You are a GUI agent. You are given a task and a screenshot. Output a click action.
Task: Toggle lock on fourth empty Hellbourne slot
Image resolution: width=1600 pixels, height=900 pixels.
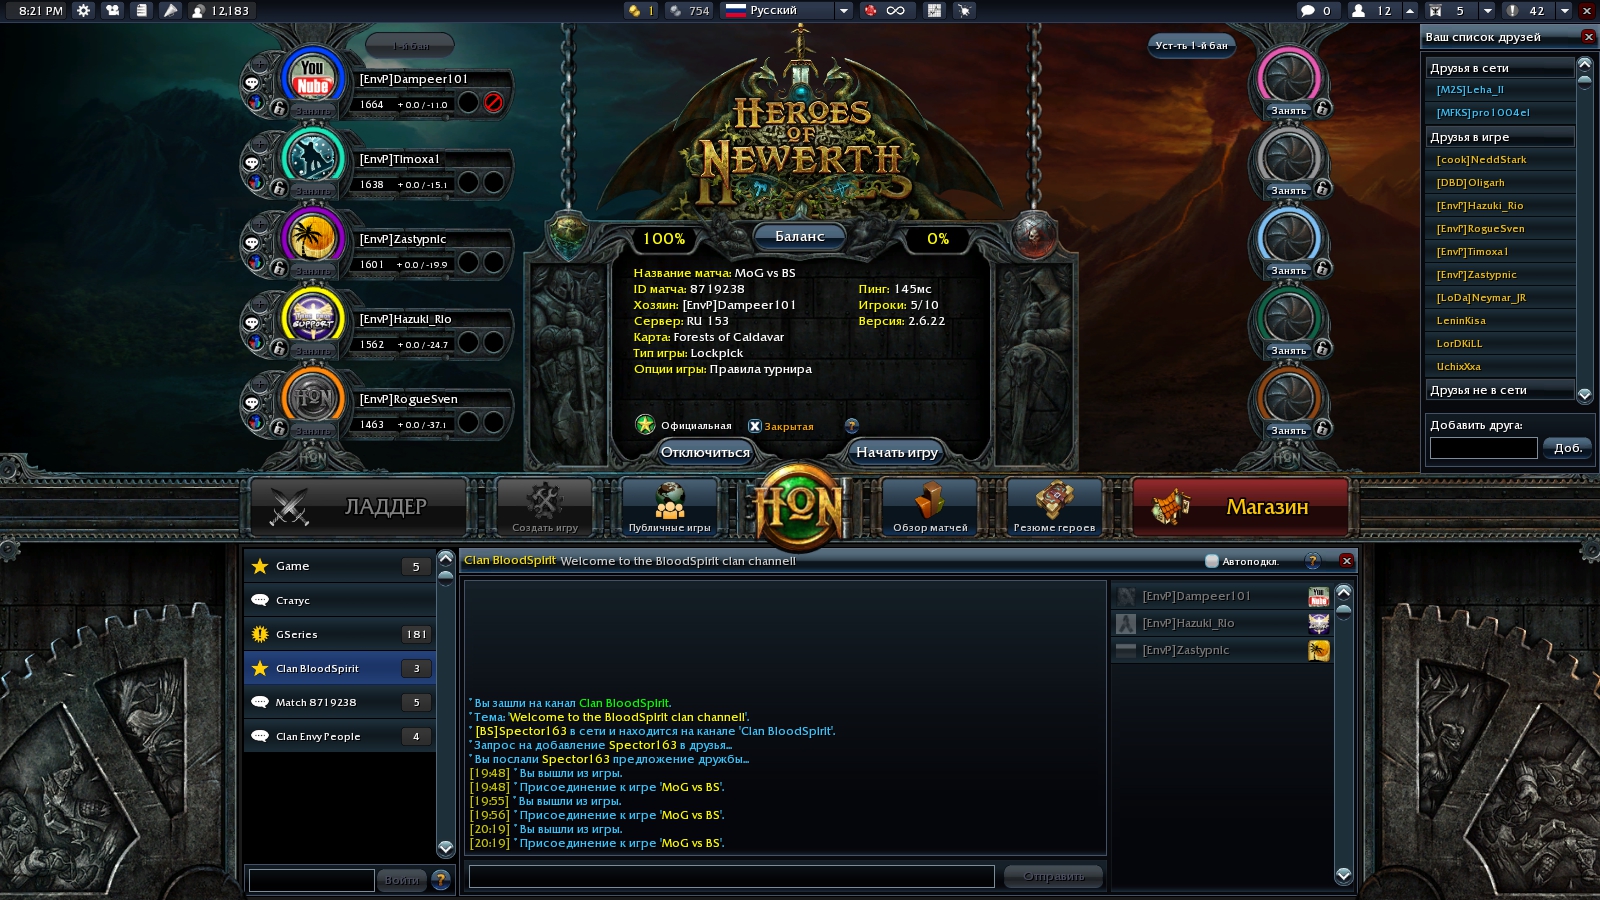[x=1323, y=348]
